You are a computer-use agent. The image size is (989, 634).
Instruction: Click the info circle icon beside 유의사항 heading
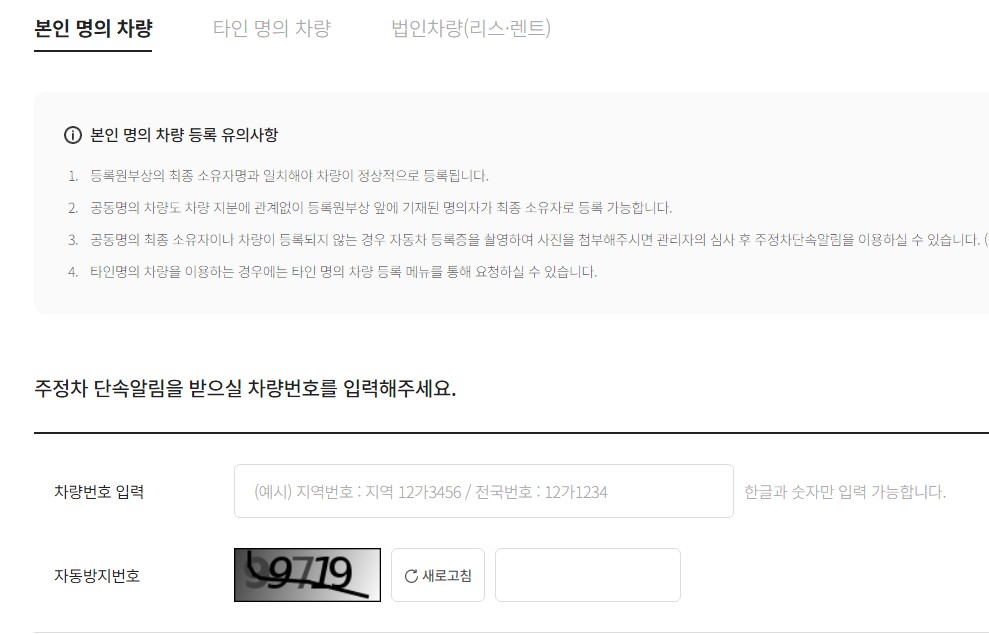(73, 135)
